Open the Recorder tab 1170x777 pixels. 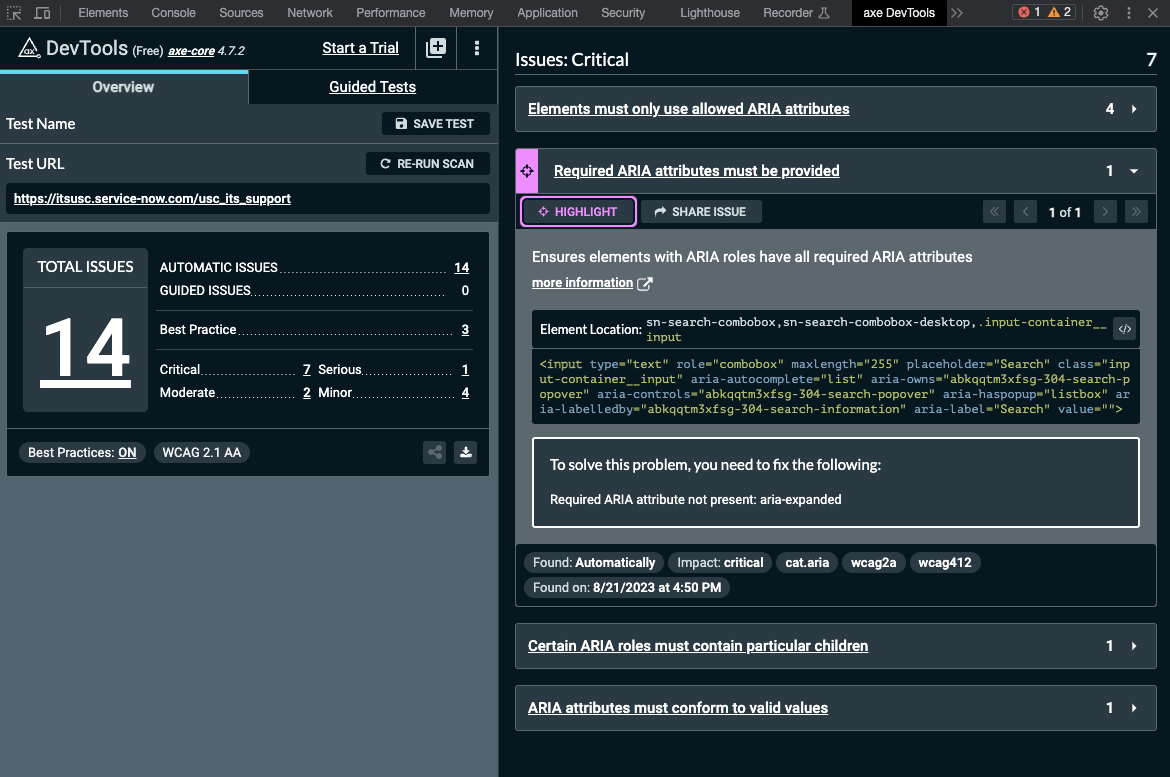[x=796, y=13]
